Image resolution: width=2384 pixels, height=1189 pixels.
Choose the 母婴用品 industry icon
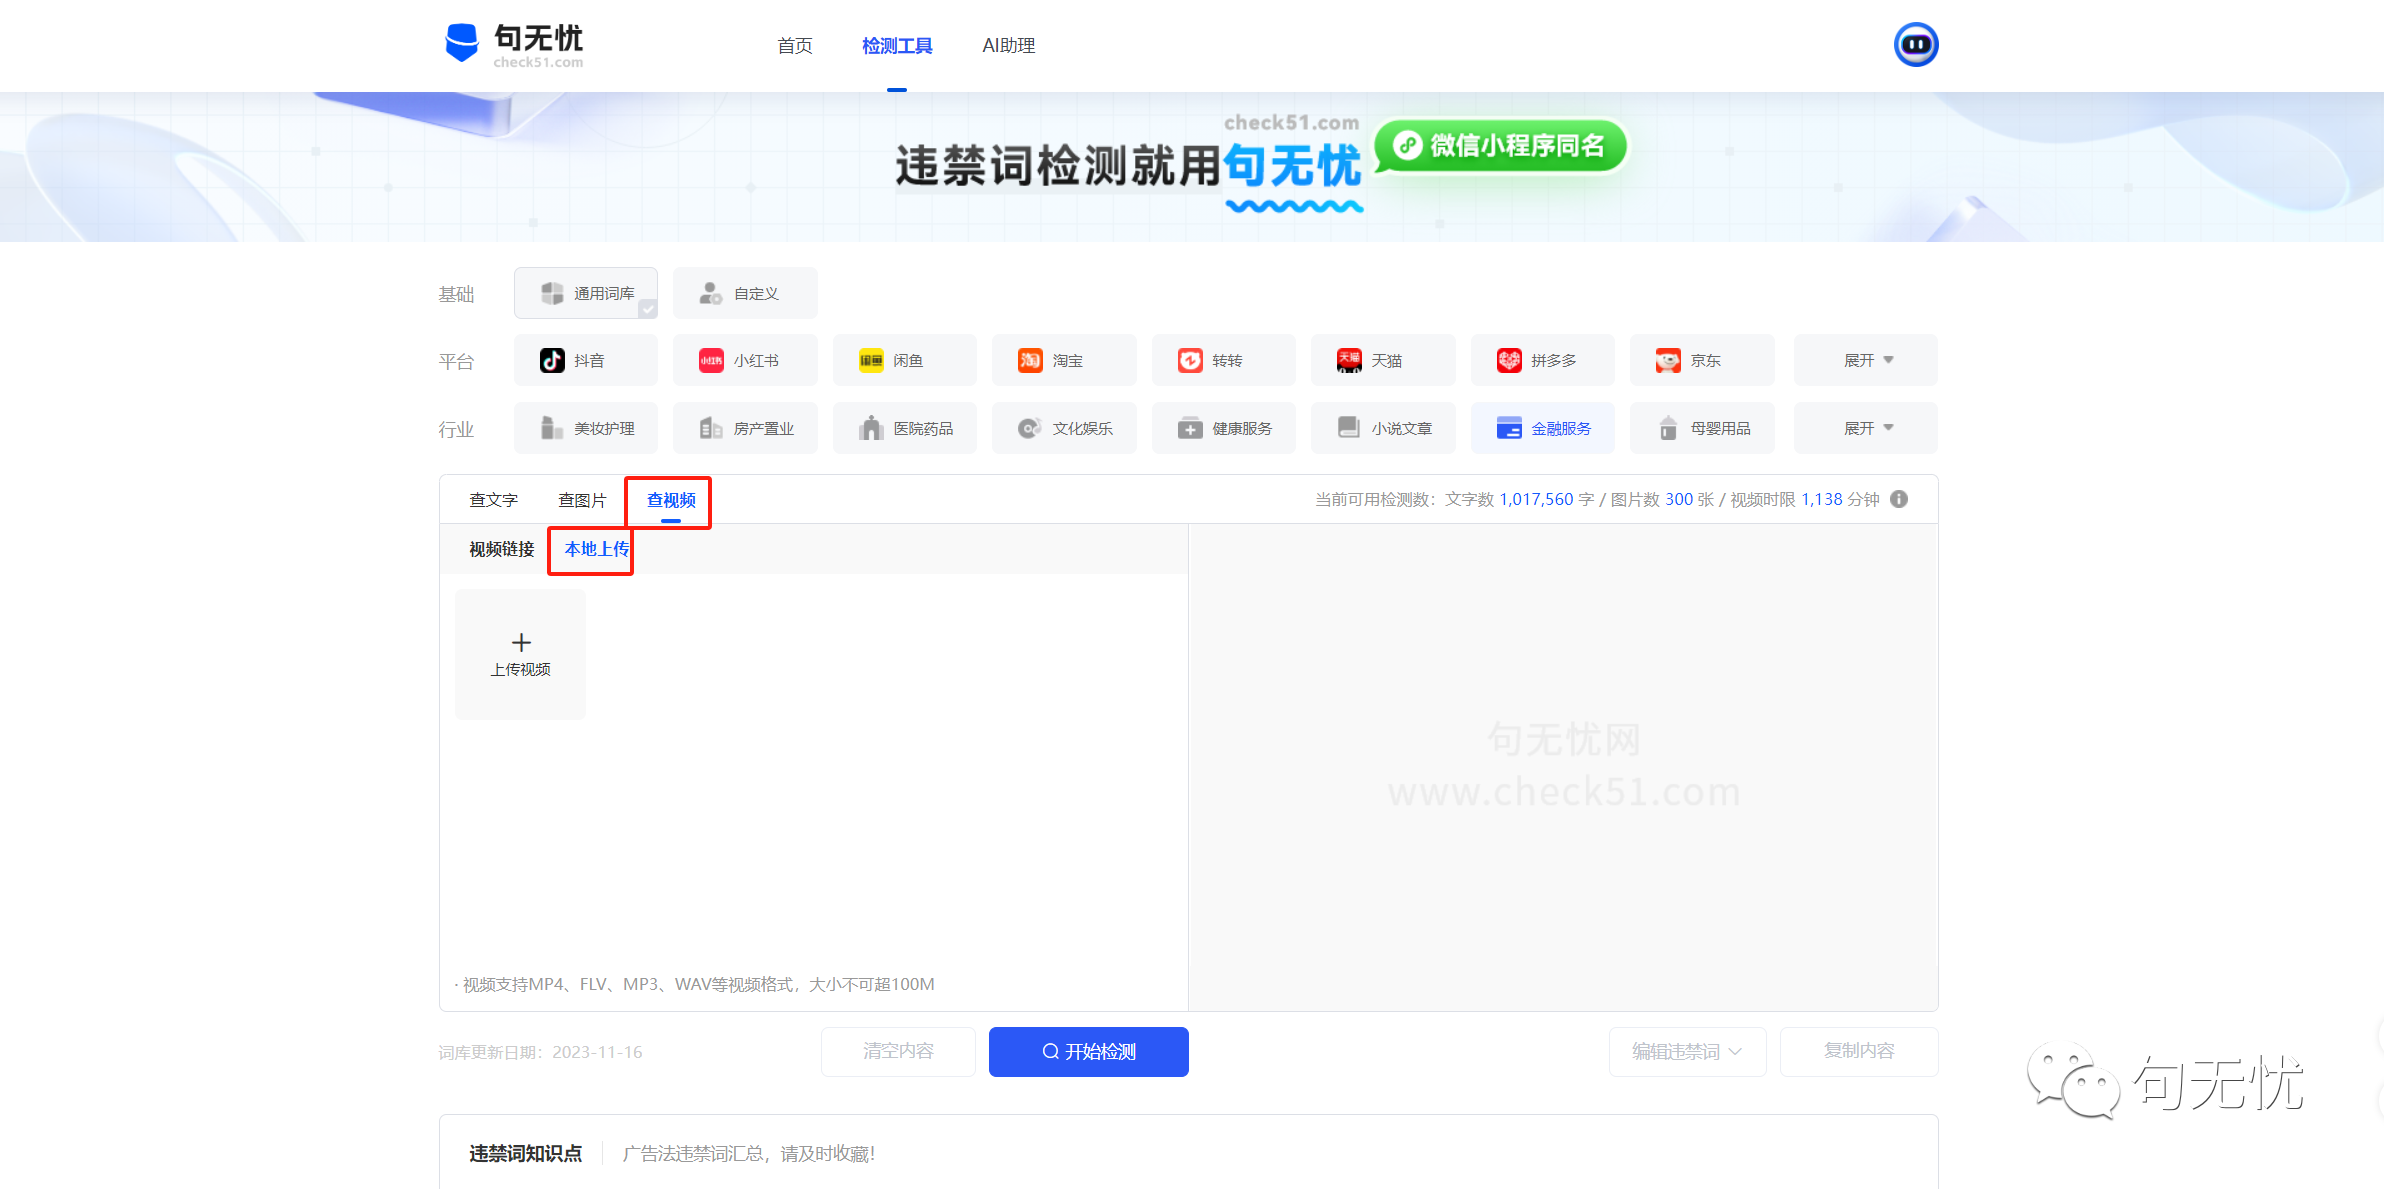pos(1668,428)
